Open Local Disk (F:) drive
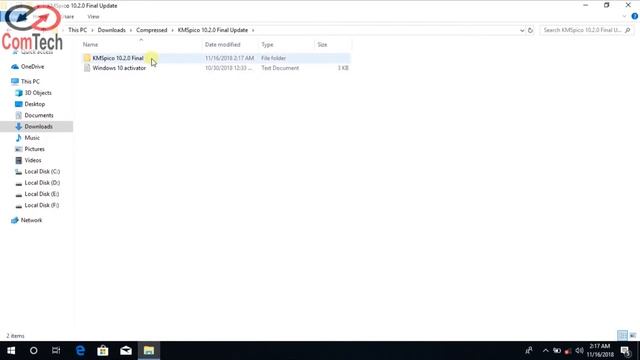The width and height of the screenshot is (640, 360). pyautogui.click(x=42, y=205)
